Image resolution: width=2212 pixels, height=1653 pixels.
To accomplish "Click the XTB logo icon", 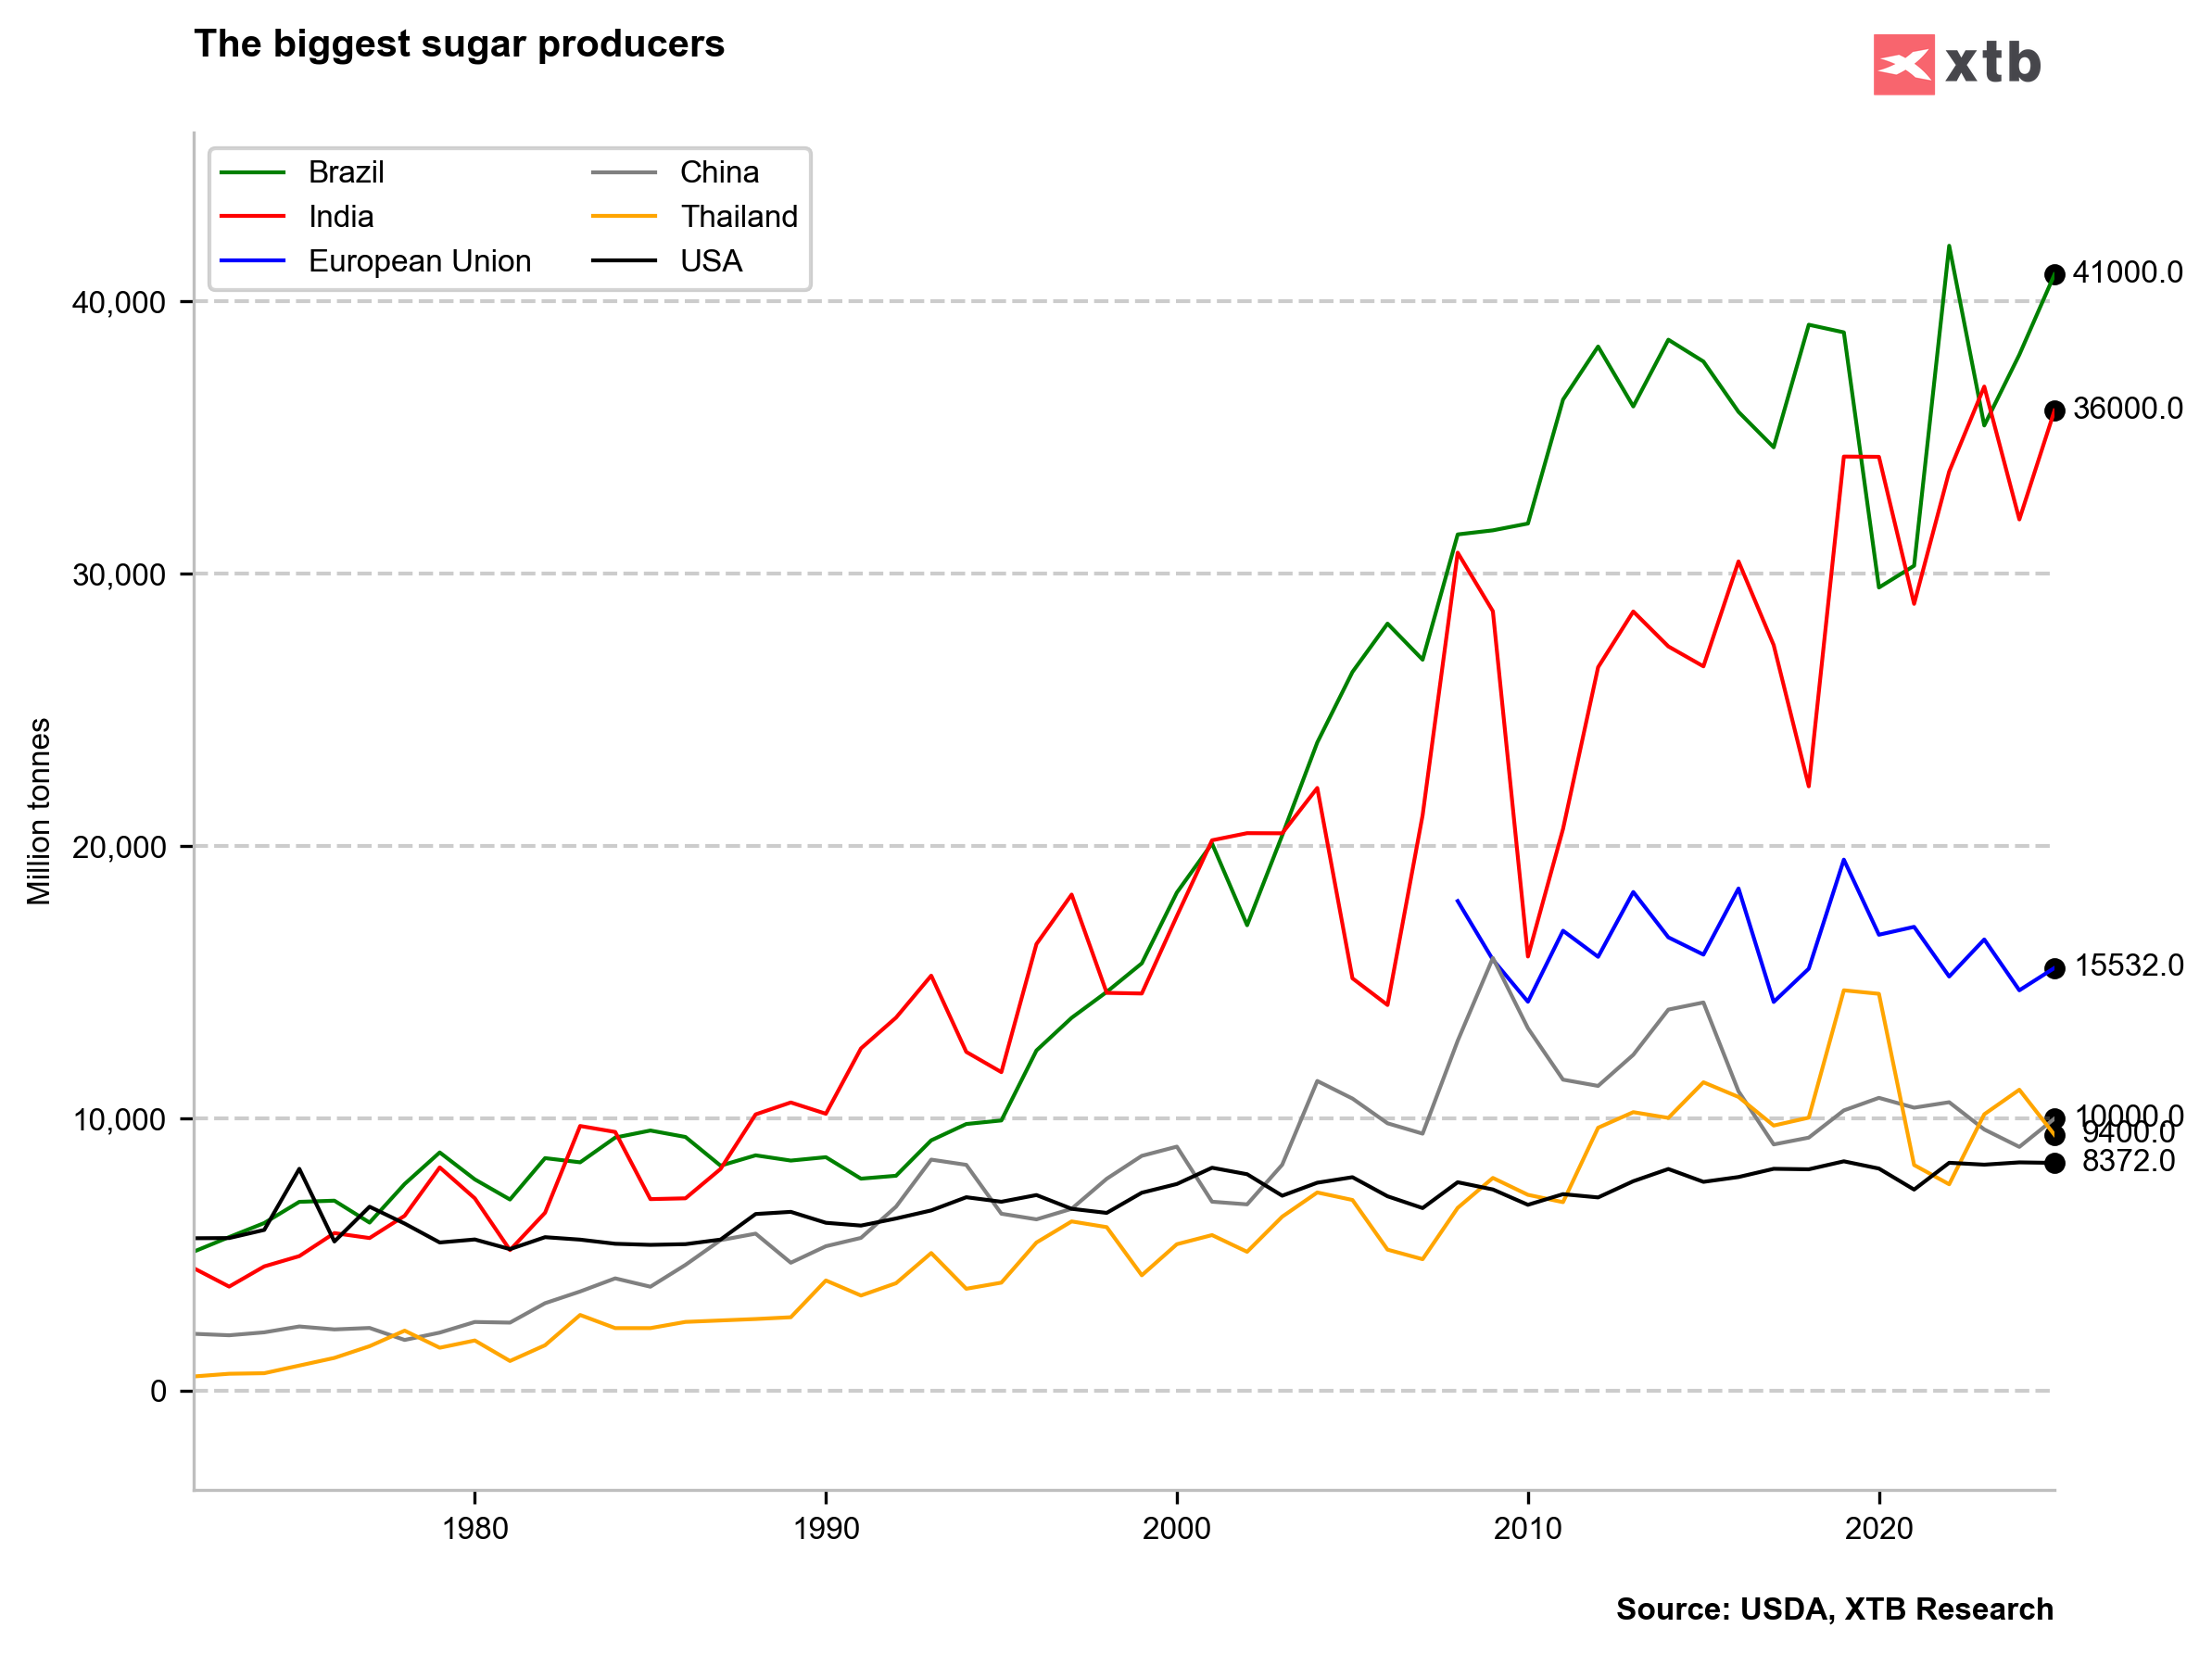I will pos(1903,64).
